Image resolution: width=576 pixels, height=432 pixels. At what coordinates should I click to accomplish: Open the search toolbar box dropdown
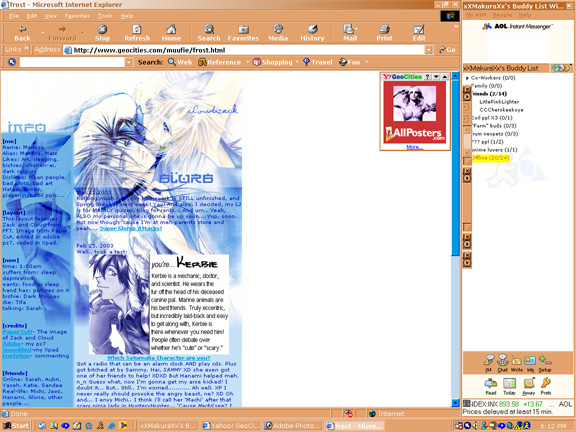point(129,62)
